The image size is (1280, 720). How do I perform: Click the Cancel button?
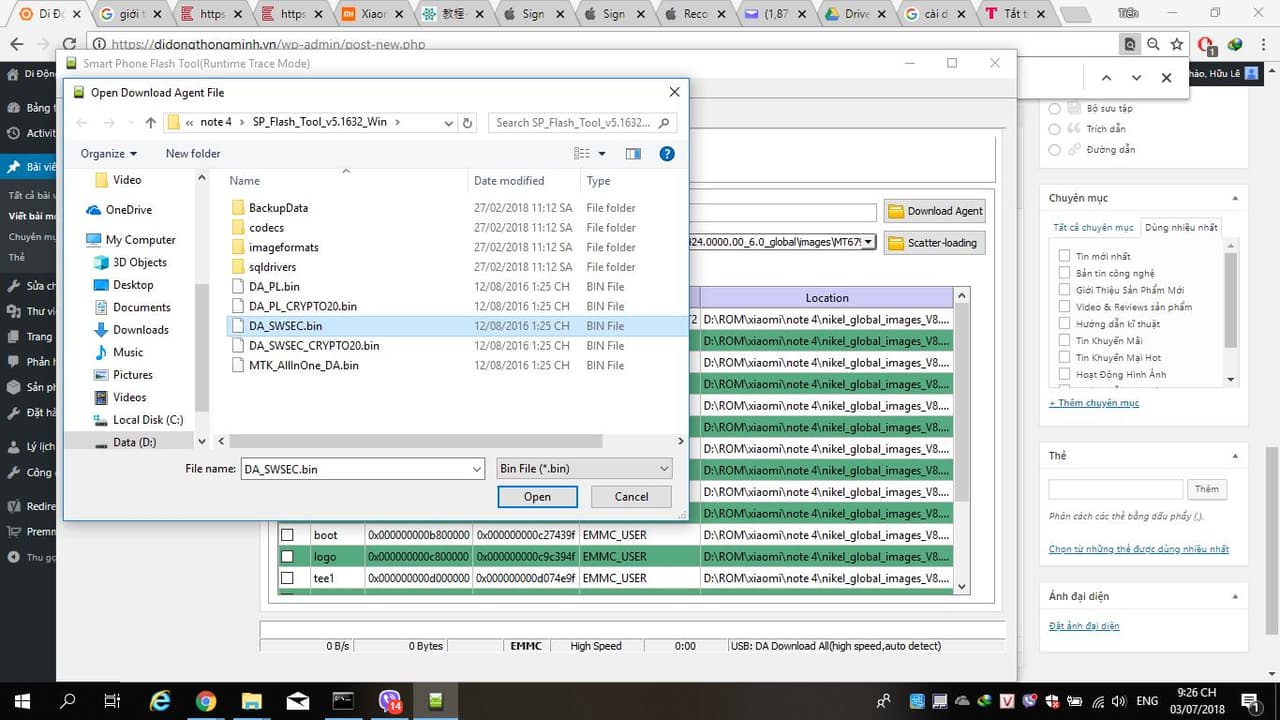(x=631, y=497)
